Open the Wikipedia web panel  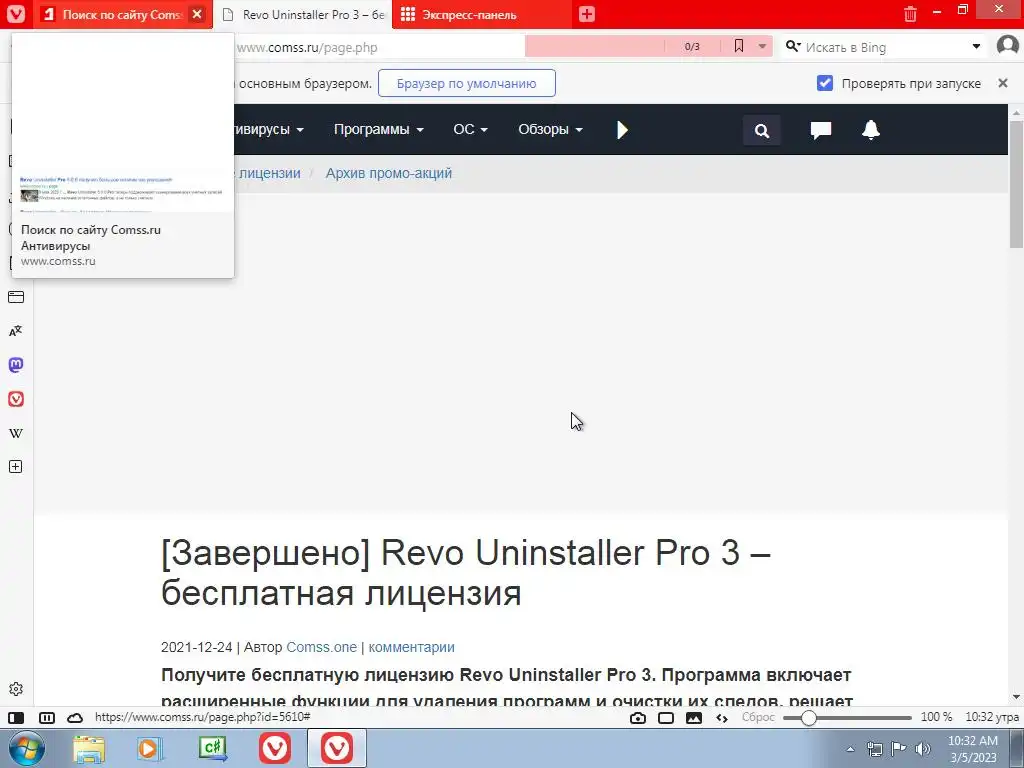[x=16, y=433]
